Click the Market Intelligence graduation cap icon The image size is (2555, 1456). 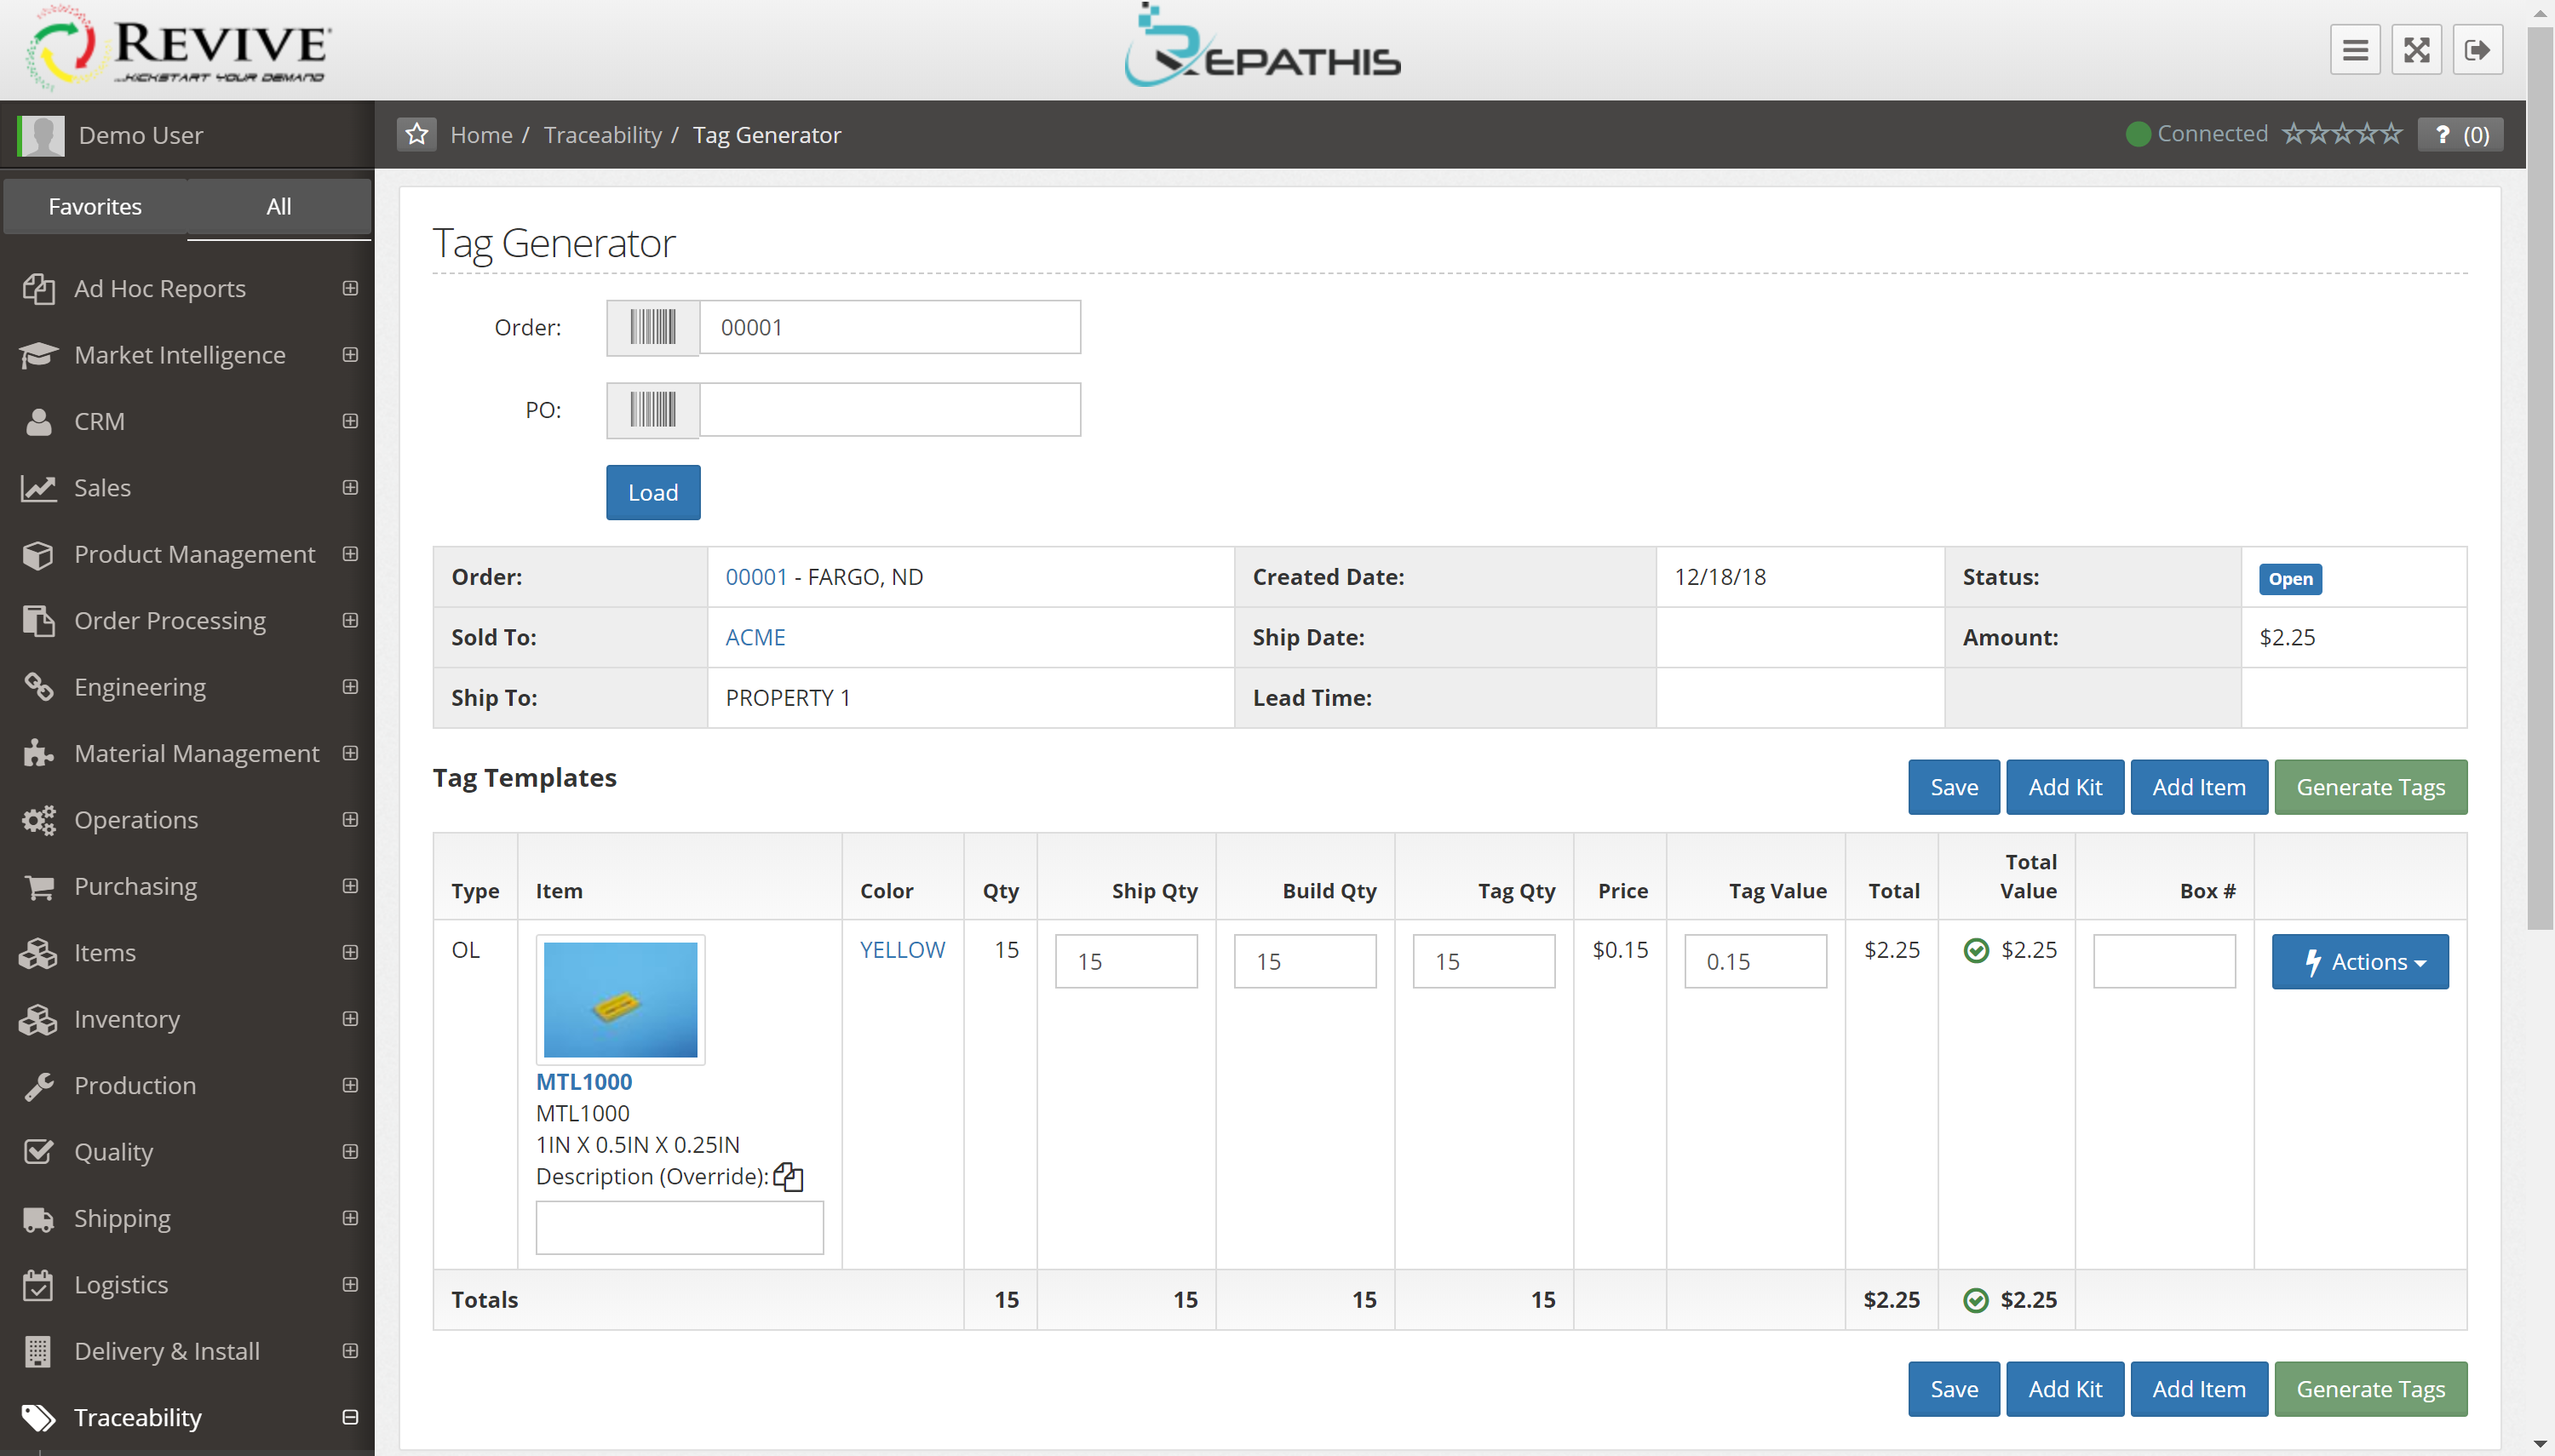38,355
